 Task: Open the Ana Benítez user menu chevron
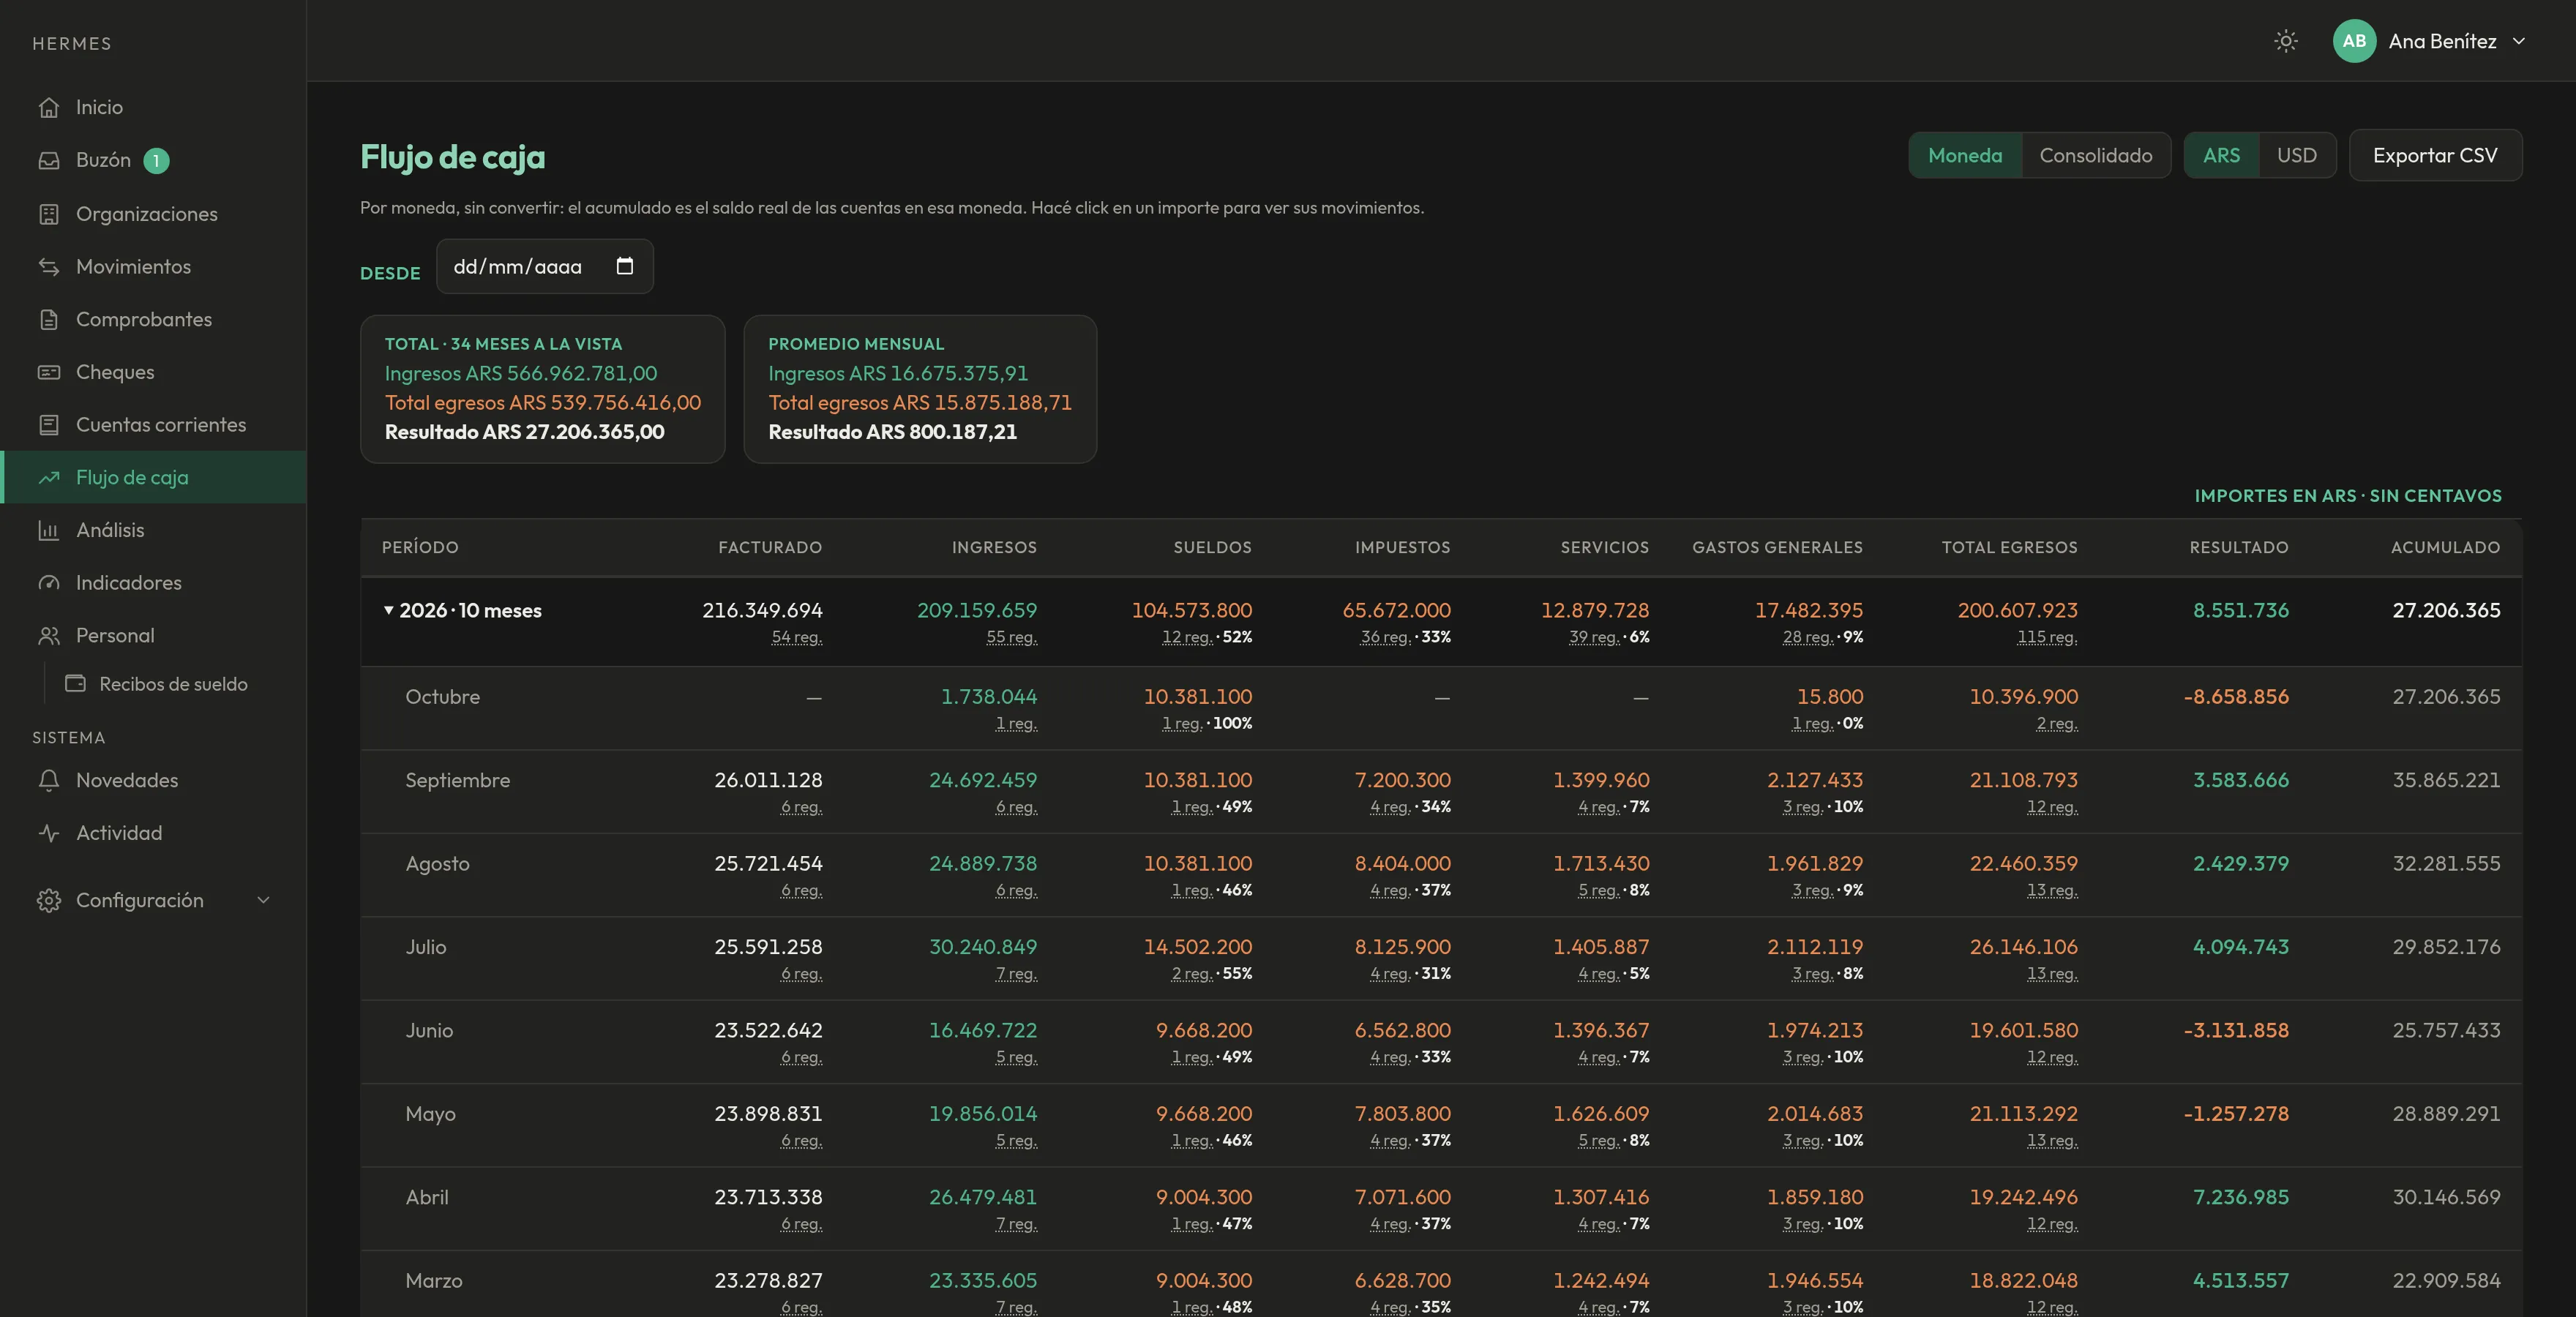pyautogui.click(x=2519, y=41)
